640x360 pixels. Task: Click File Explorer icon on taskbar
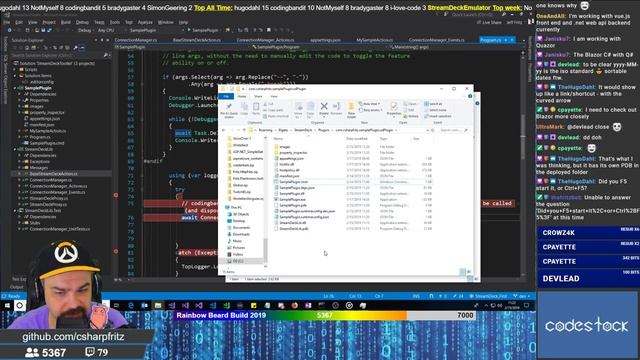tap(158, 305)
